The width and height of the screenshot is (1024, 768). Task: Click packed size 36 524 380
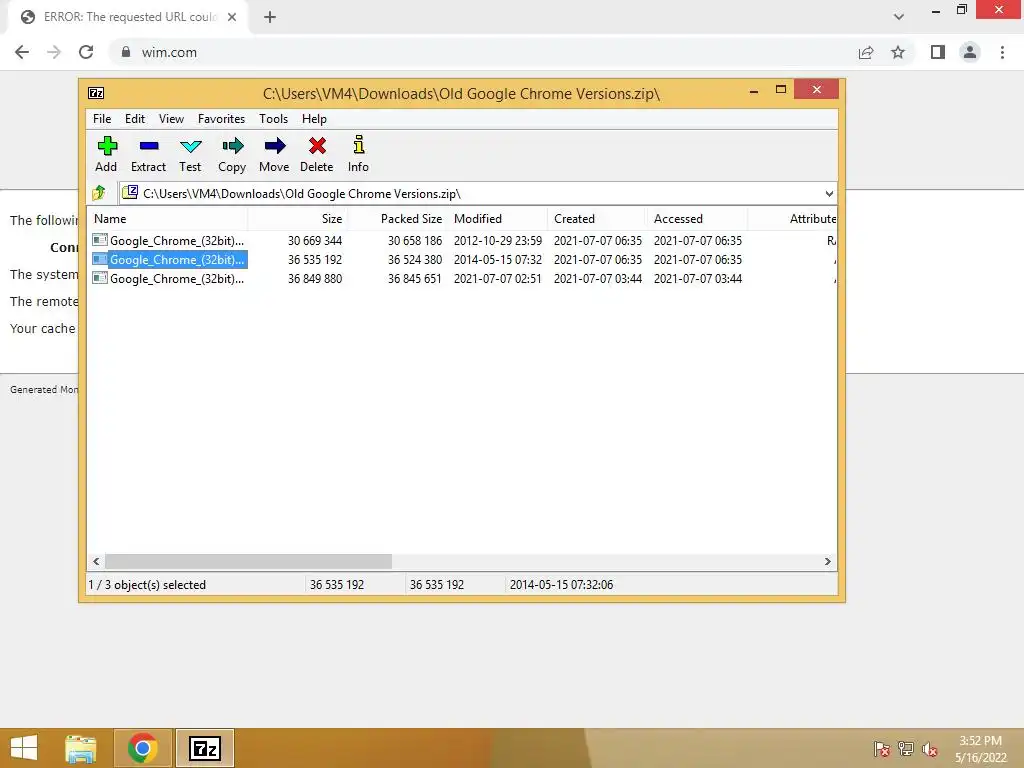(x=415, y=259)
